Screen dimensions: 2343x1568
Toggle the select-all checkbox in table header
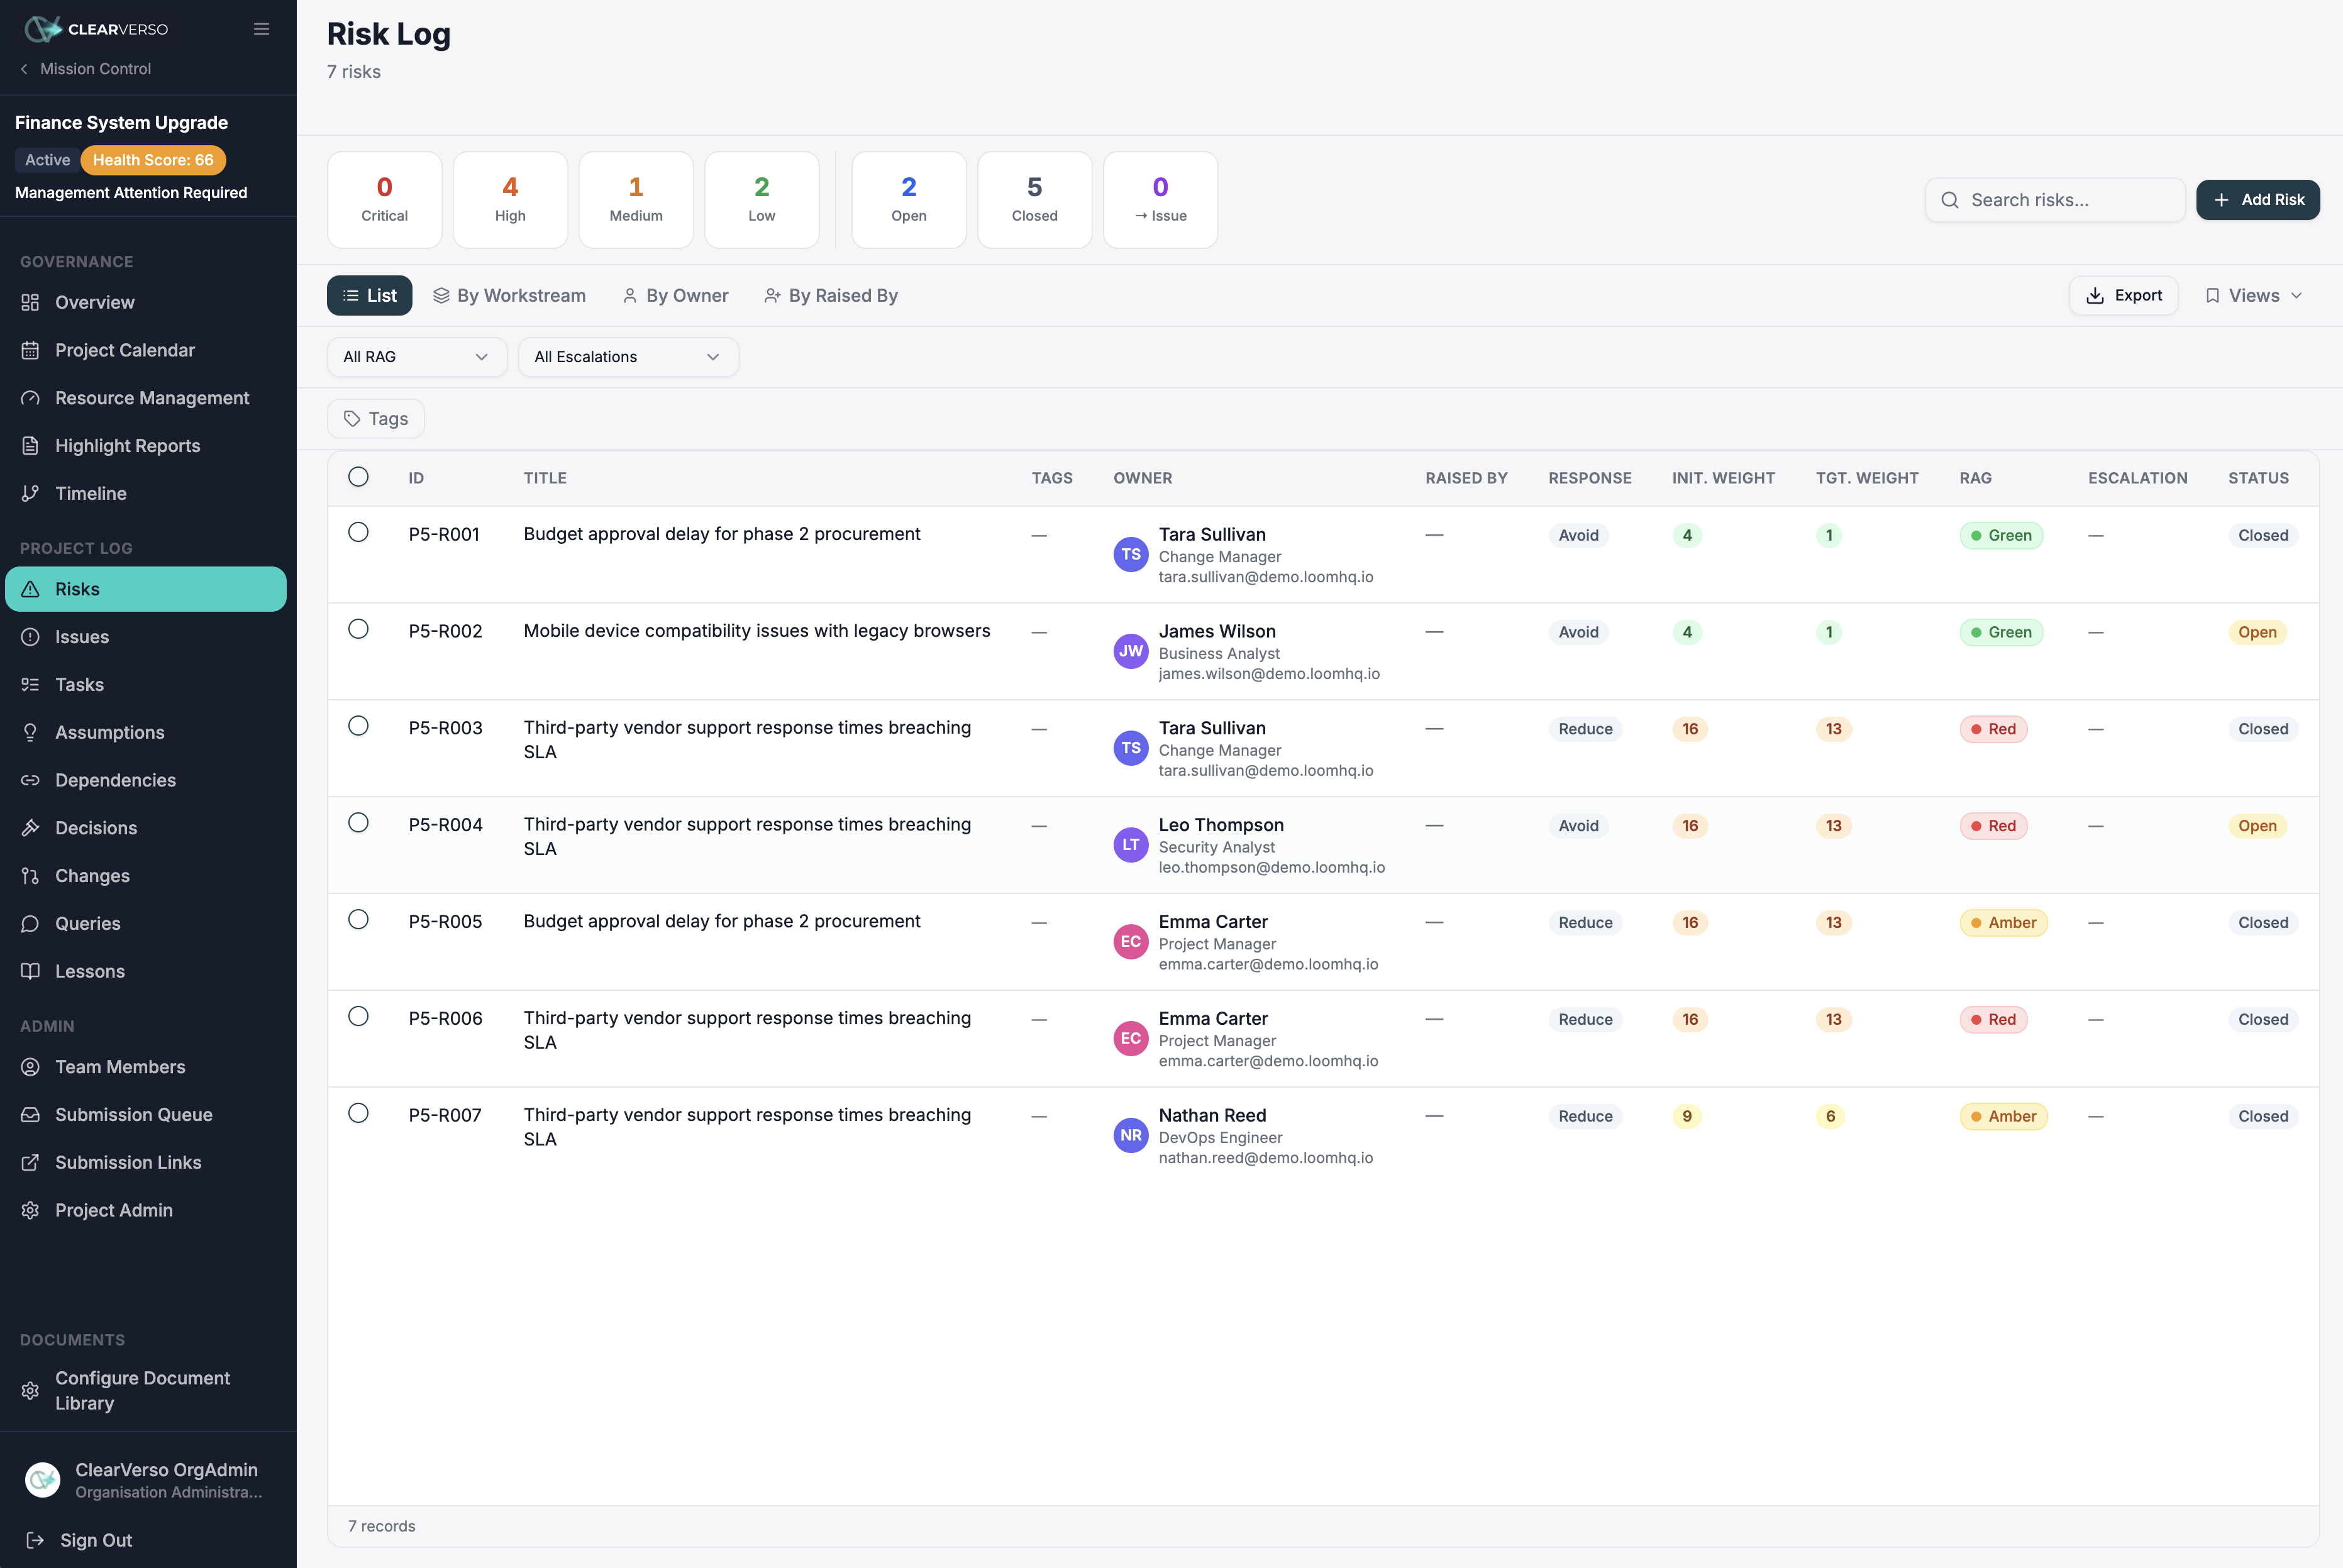pyautogui.click(x=358, y=477)
